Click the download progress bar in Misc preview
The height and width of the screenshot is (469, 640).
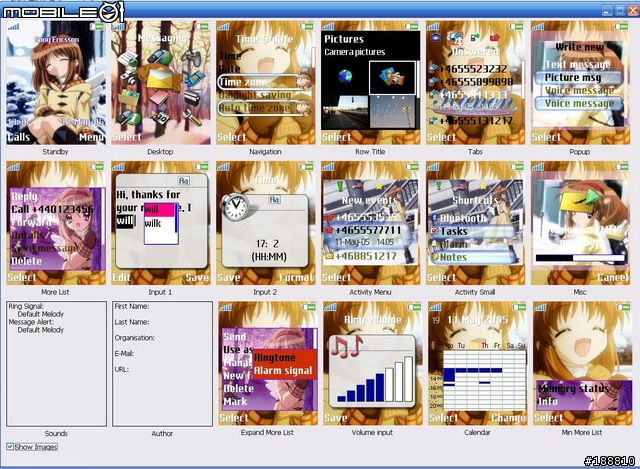point(580,258)
